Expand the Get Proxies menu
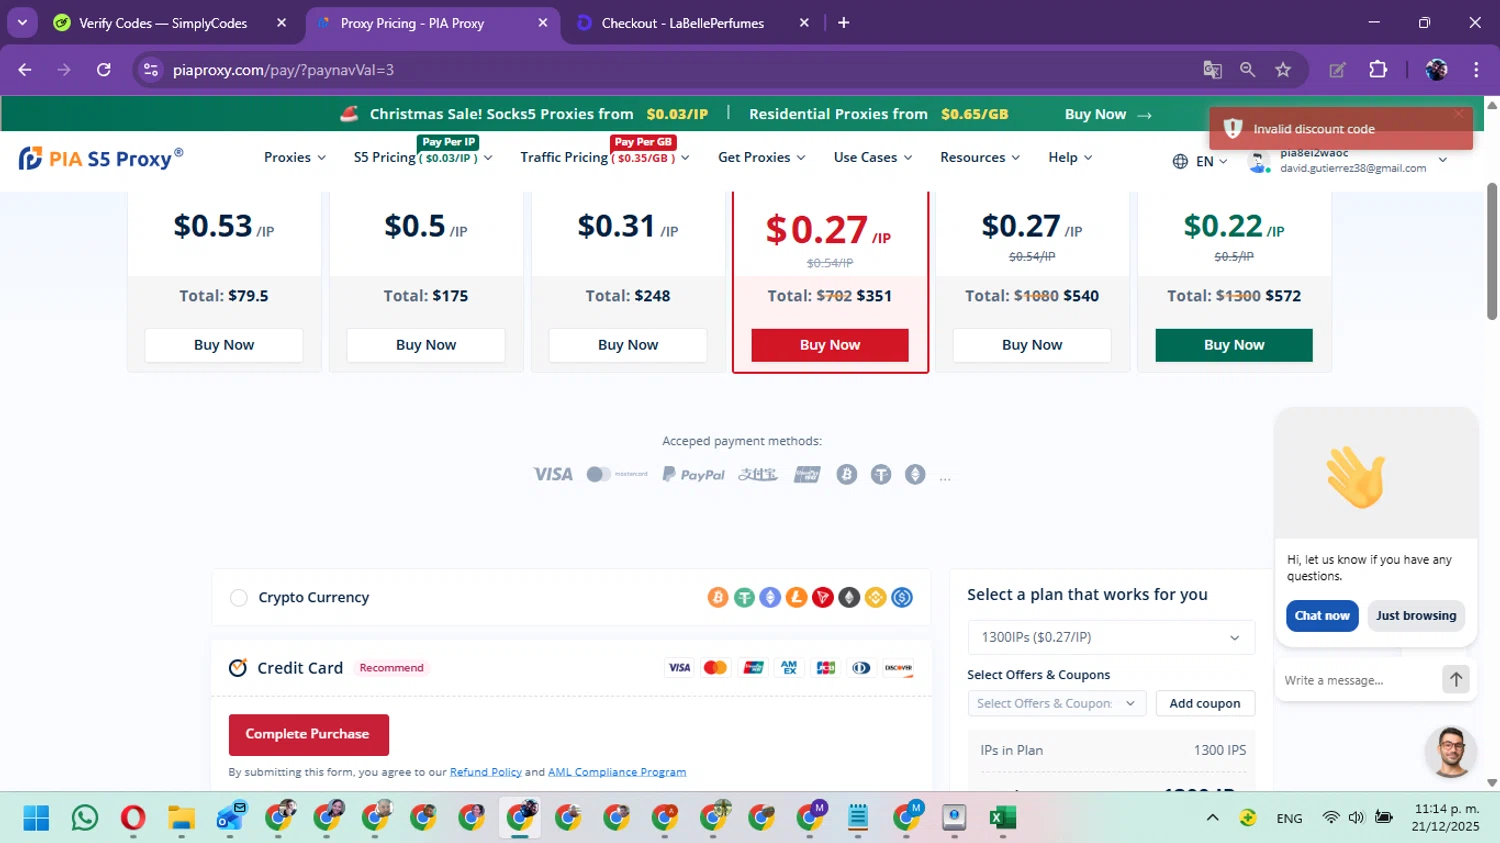This screenshot has height=843, width=1500. (762, 158)
